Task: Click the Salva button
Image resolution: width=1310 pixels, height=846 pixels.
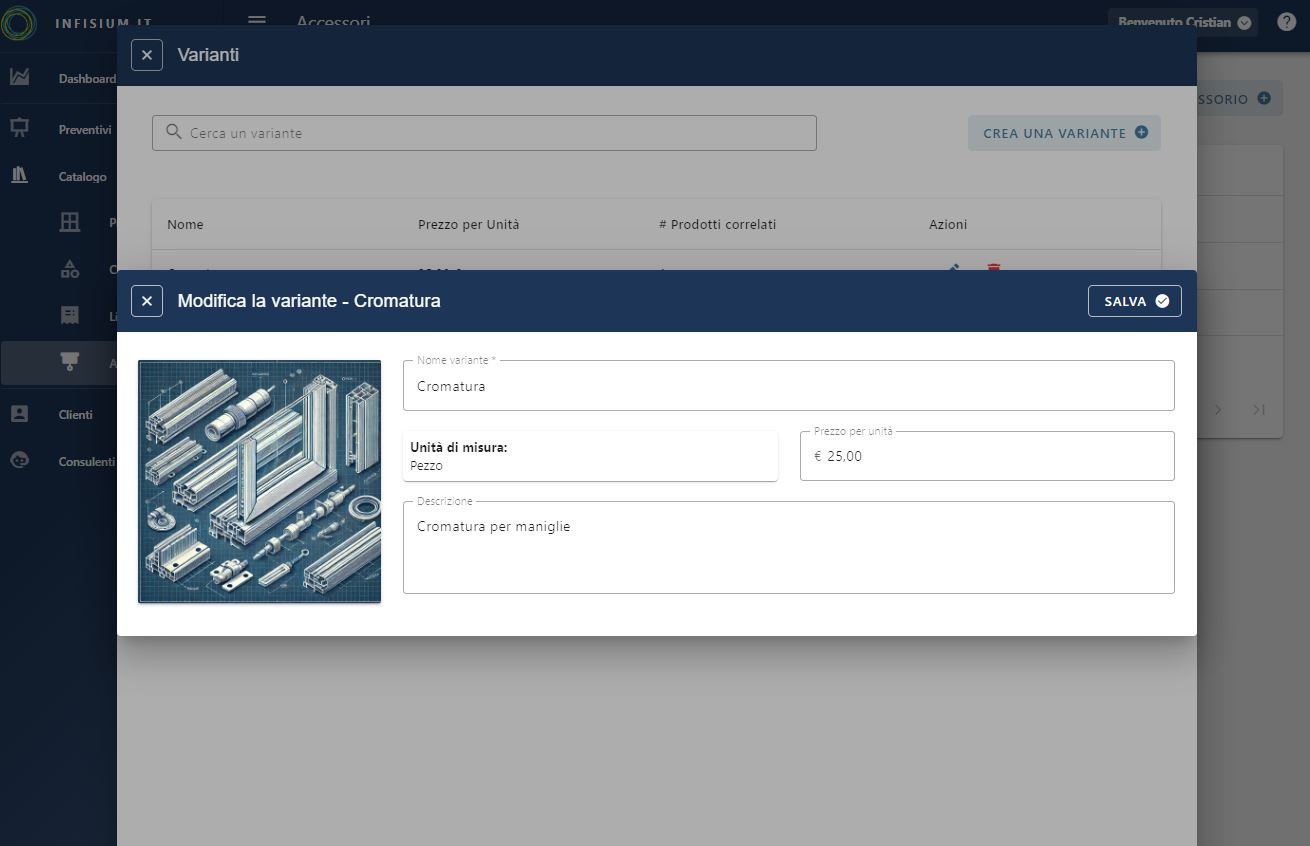Action: 1134,301
